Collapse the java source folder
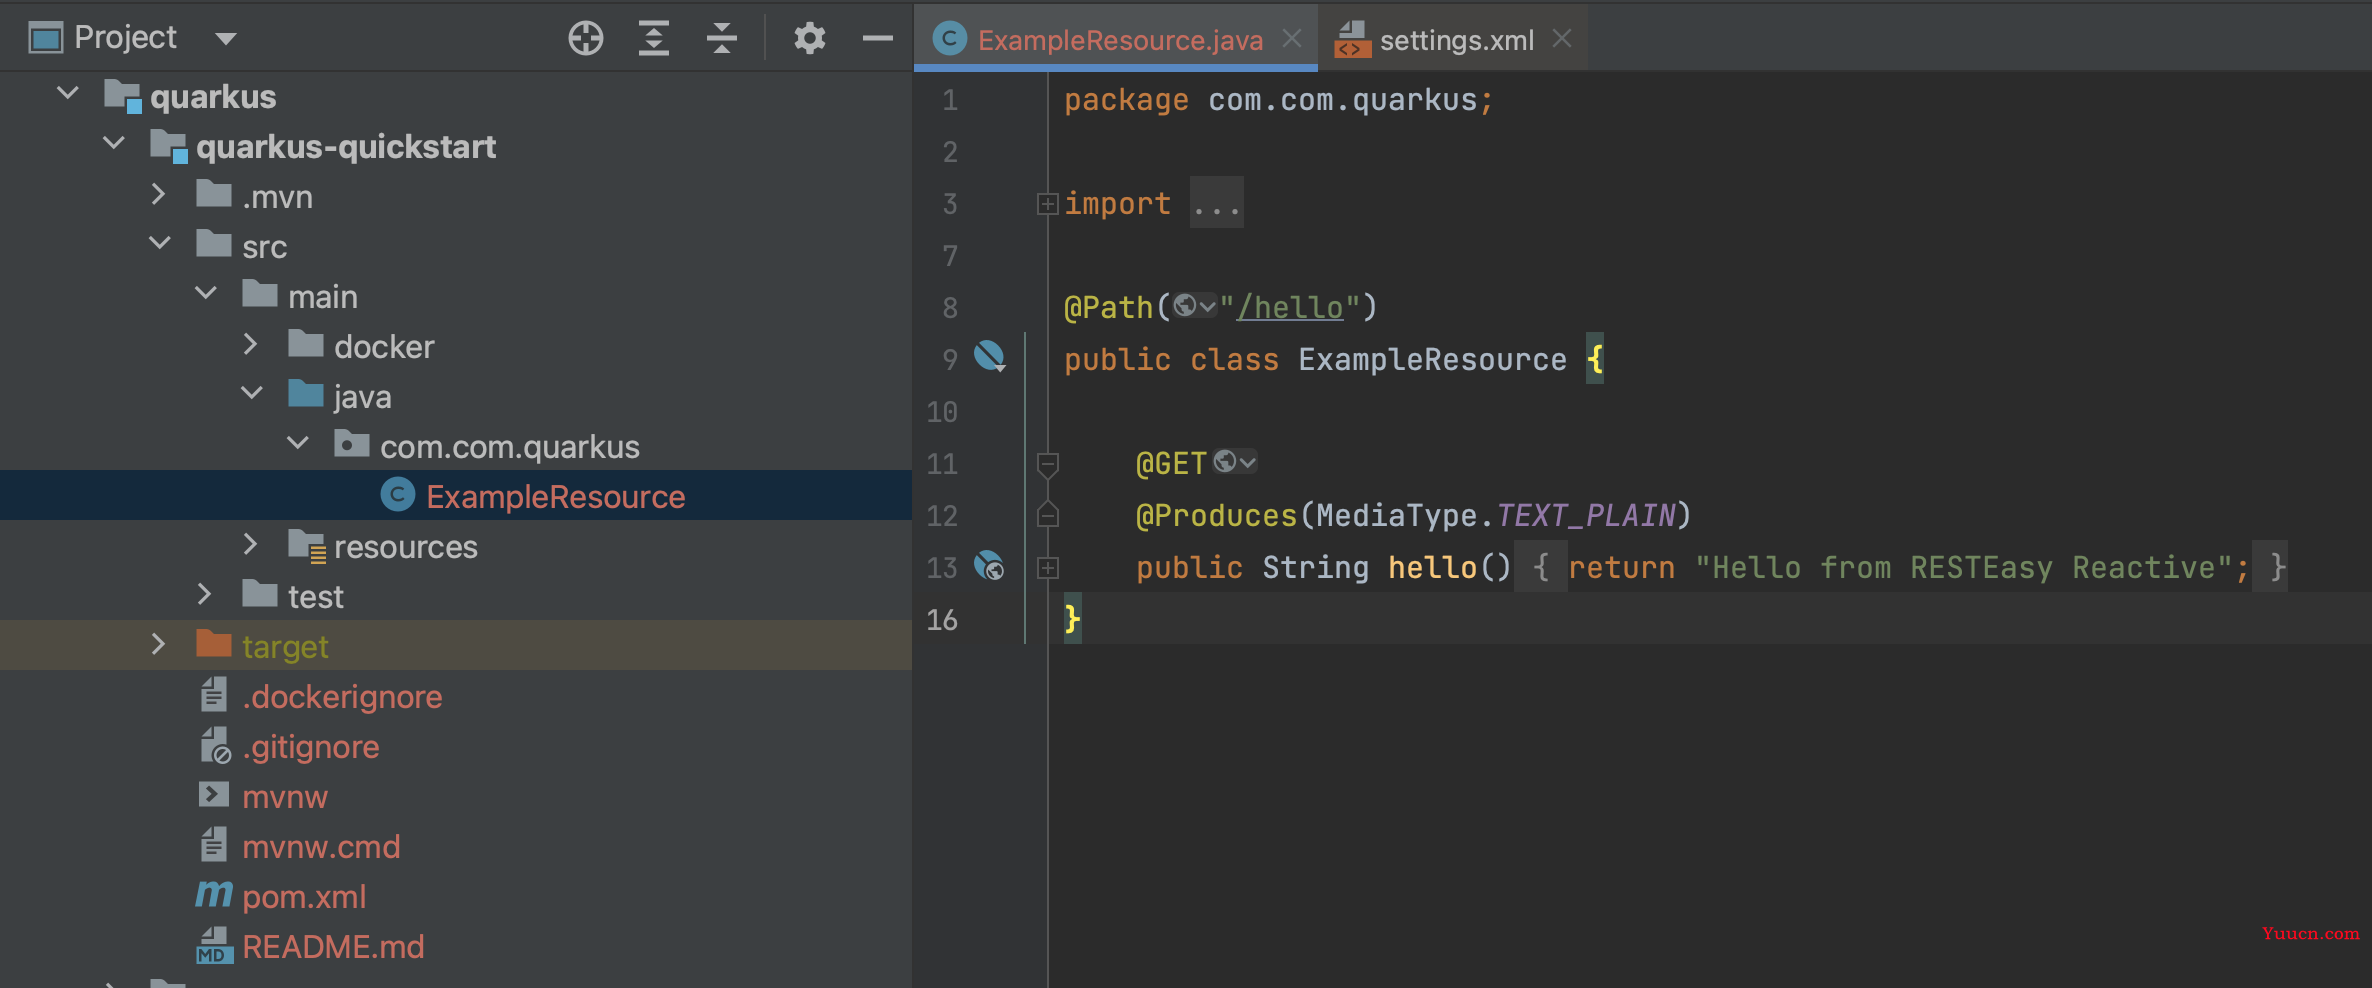Viewport: 2372px width, 988px height. [x=252, y=394]
